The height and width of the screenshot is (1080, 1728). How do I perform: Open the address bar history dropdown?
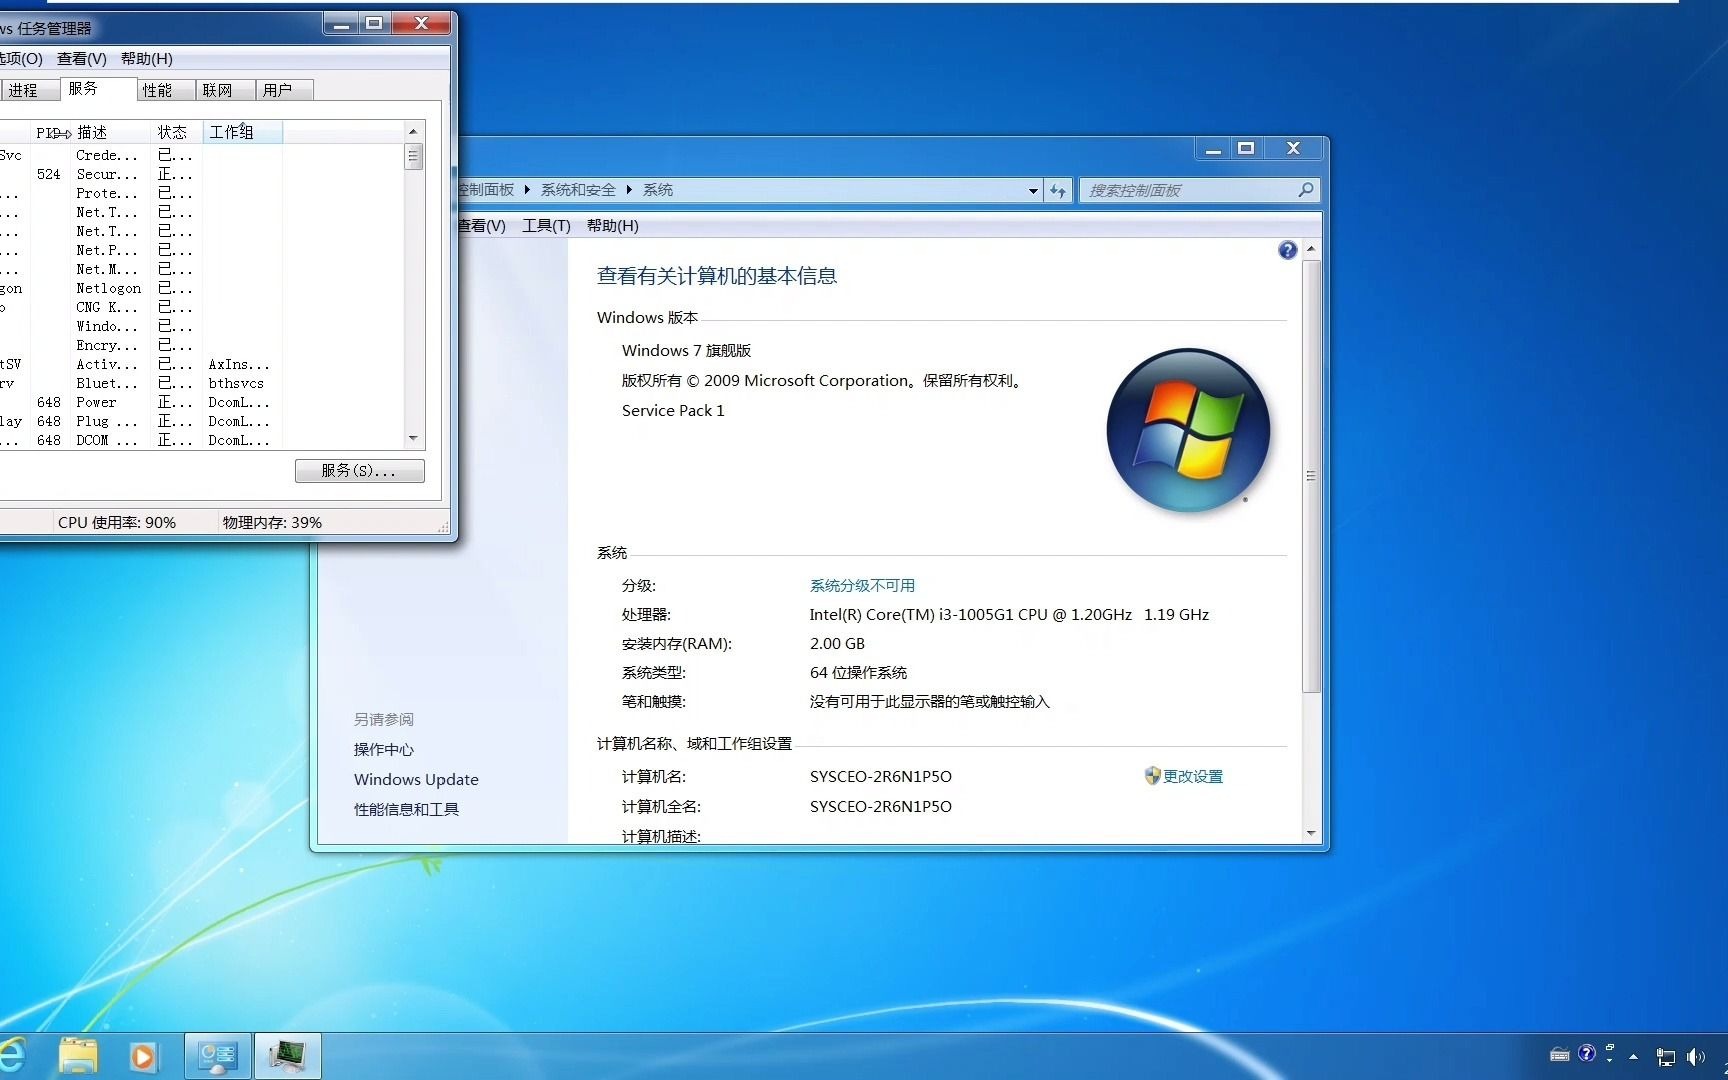click(1033, 190)
